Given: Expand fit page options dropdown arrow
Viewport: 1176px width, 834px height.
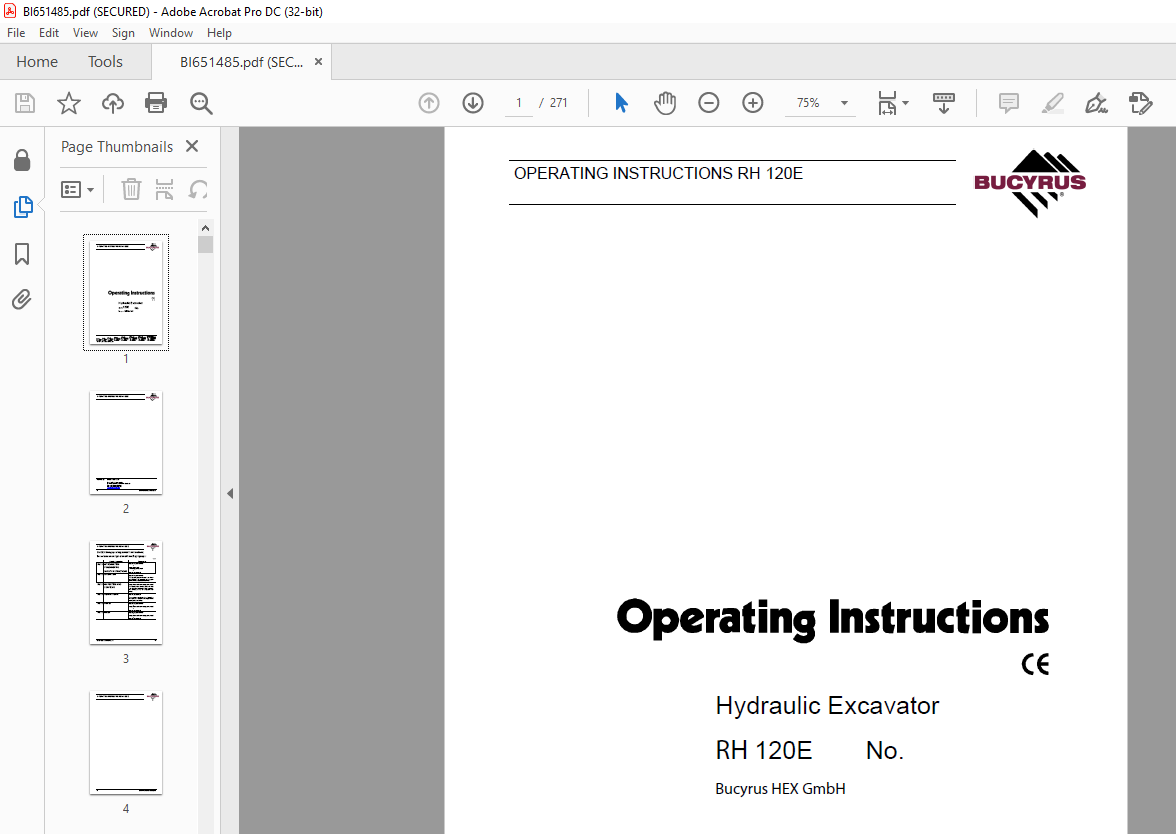Looking at the screenshot, I should click(905, 103).
